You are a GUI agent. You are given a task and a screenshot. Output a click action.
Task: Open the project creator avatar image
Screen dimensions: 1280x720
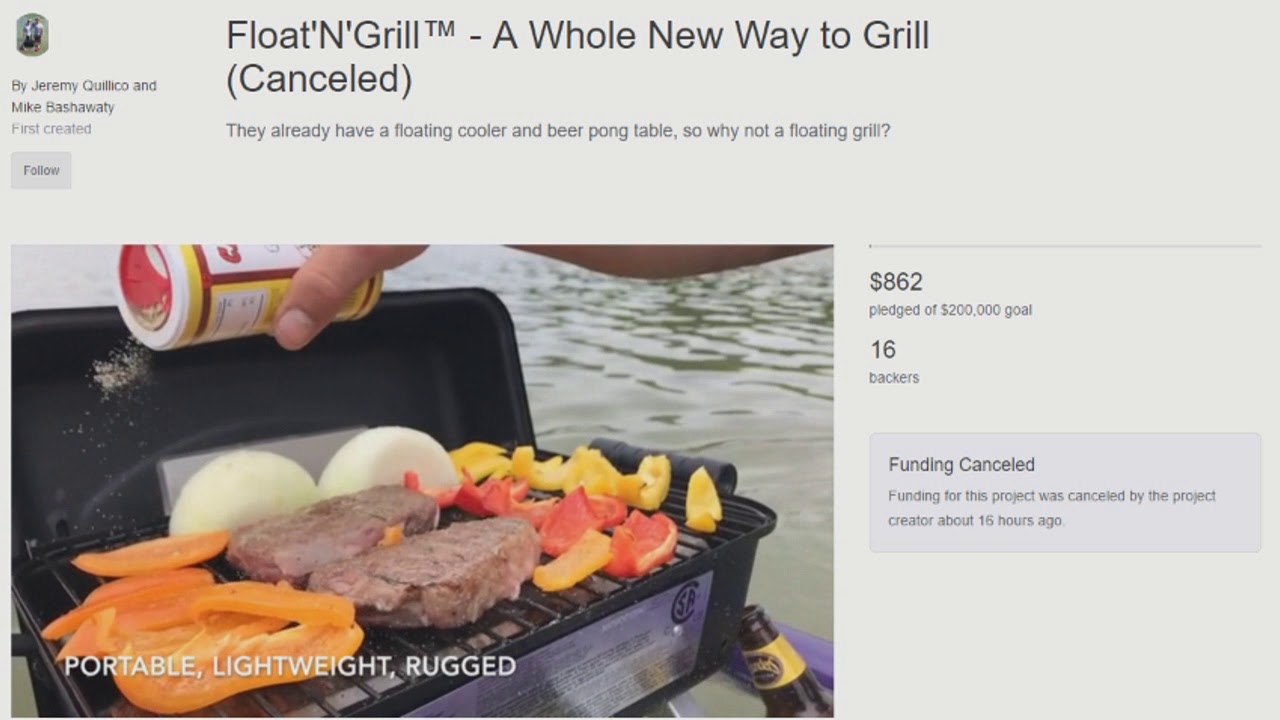click(32, 35)
